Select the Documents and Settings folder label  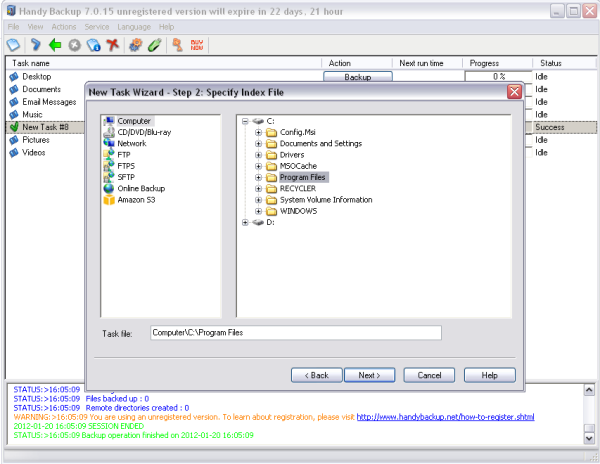pyautogui.click(x=321, y=144)
